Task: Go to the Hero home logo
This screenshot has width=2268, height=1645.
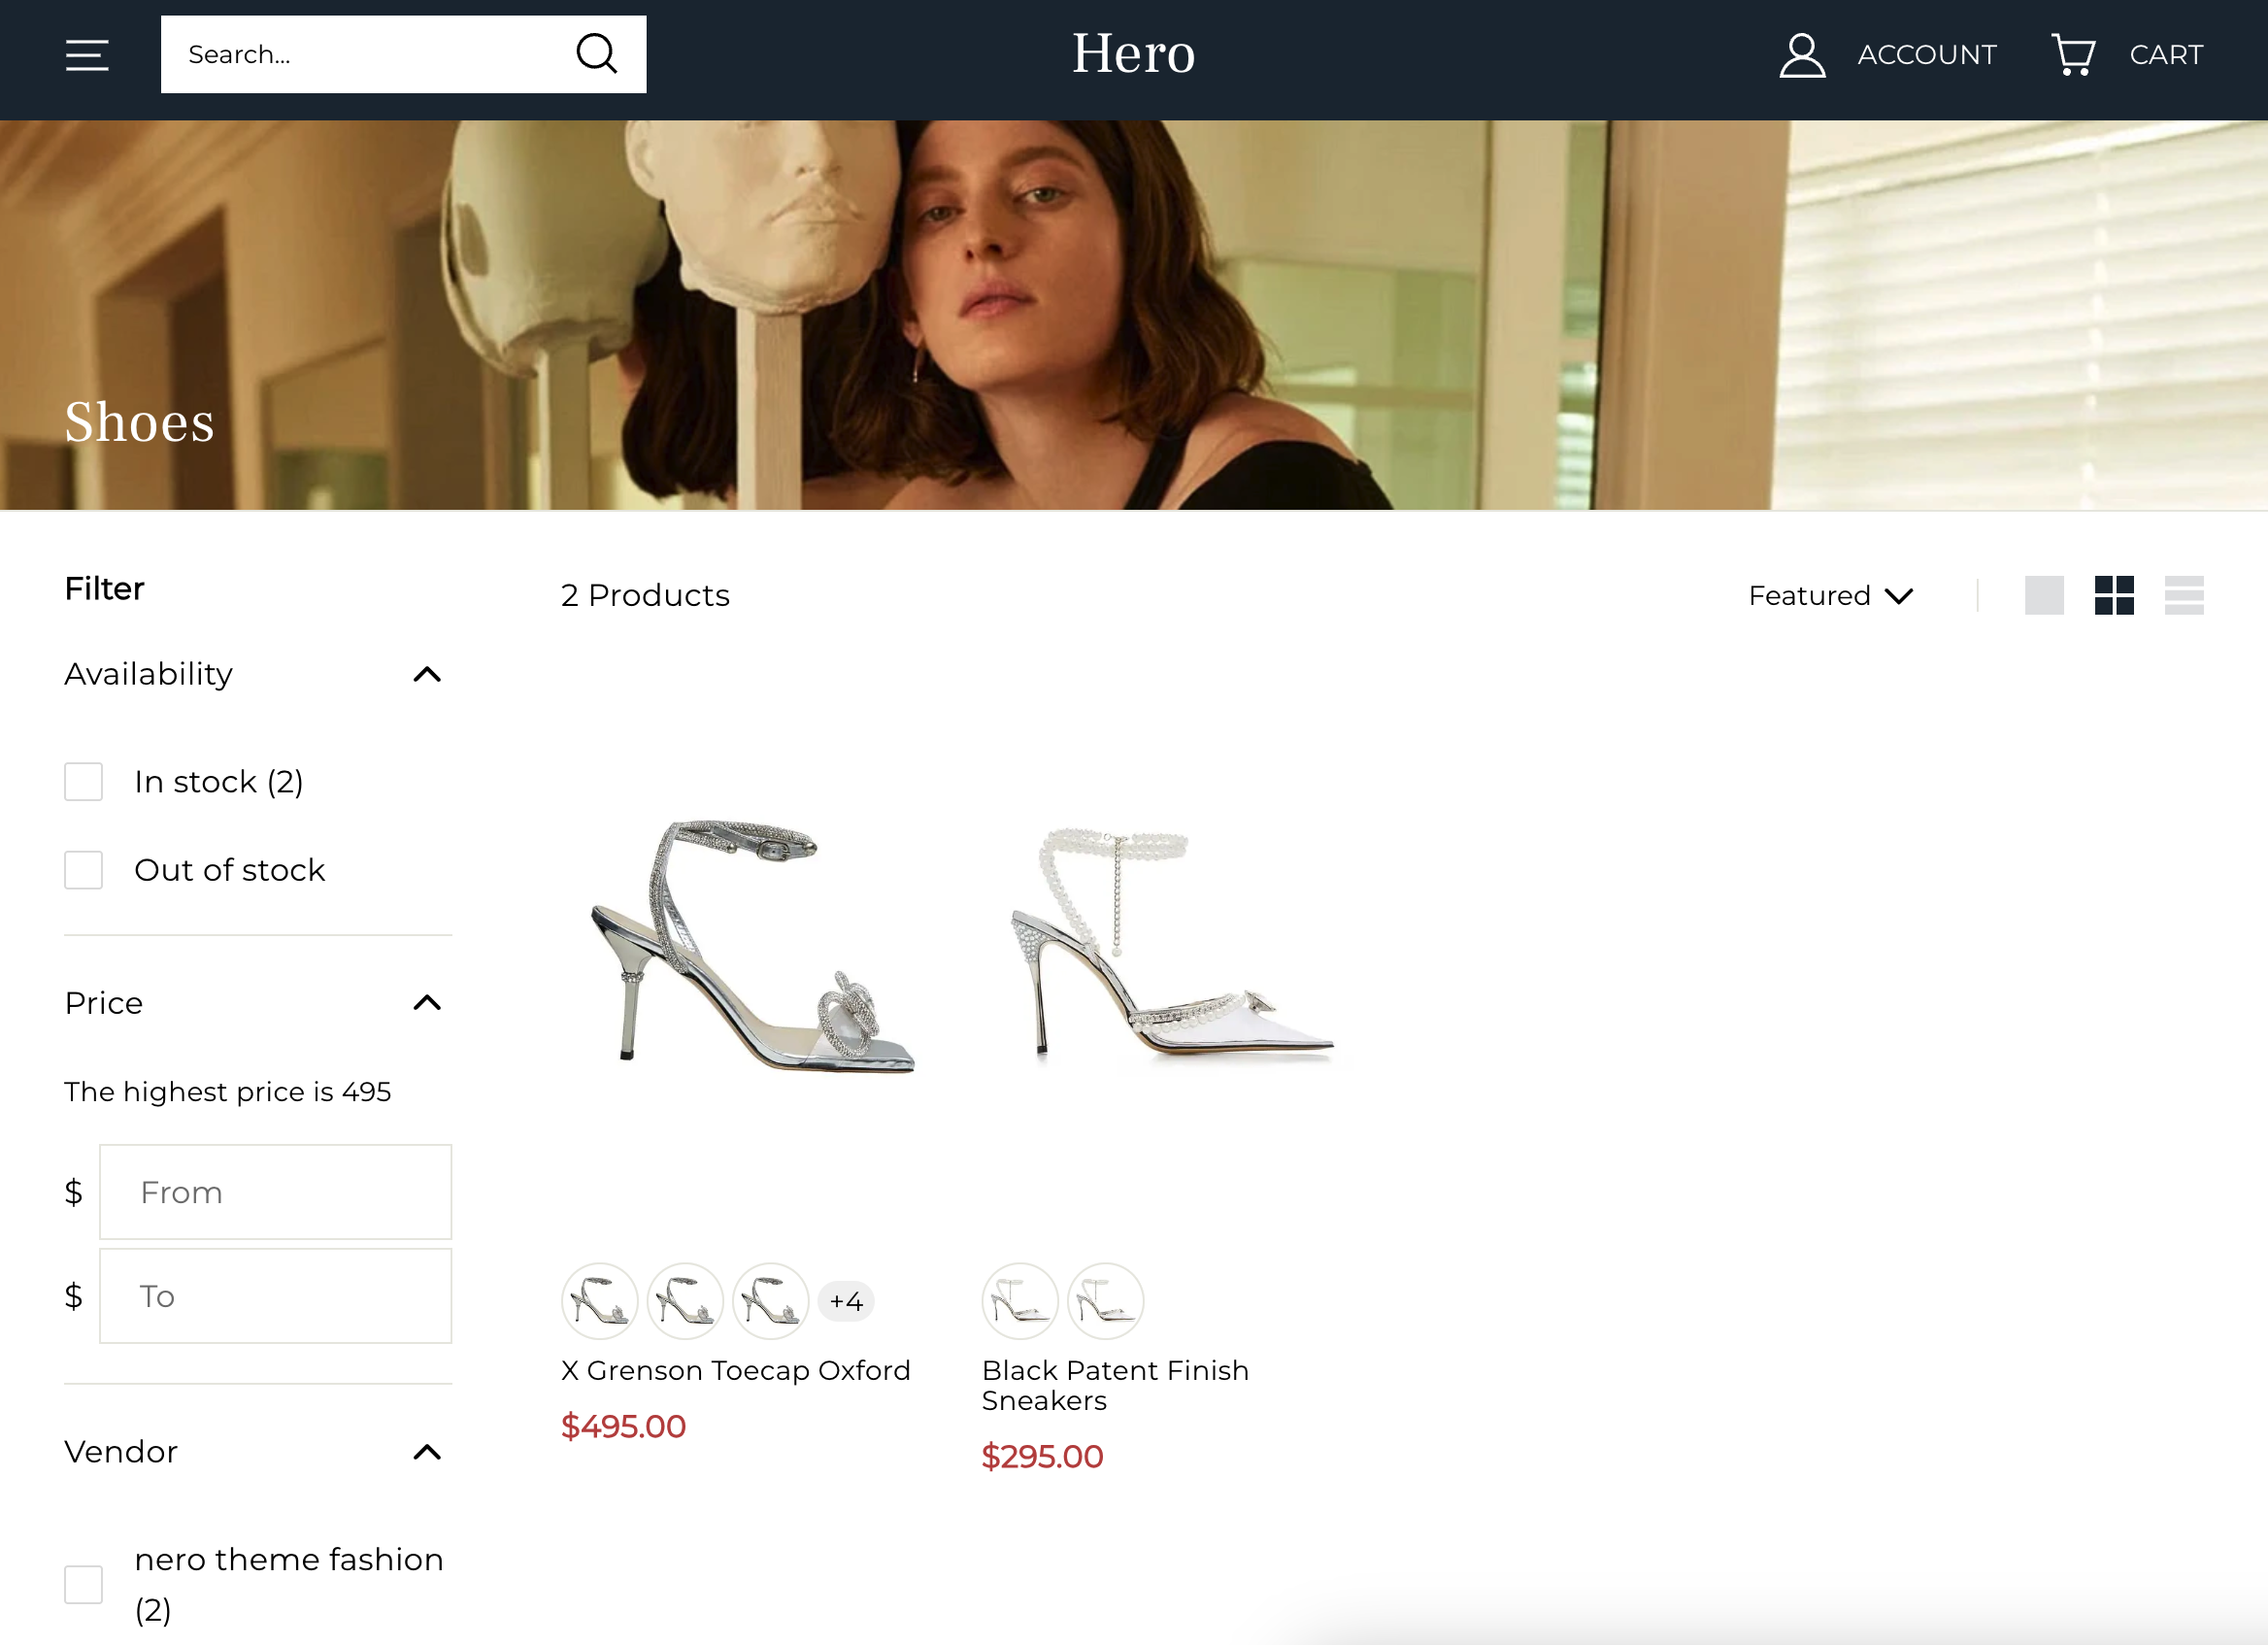Action: point(1133,54)
